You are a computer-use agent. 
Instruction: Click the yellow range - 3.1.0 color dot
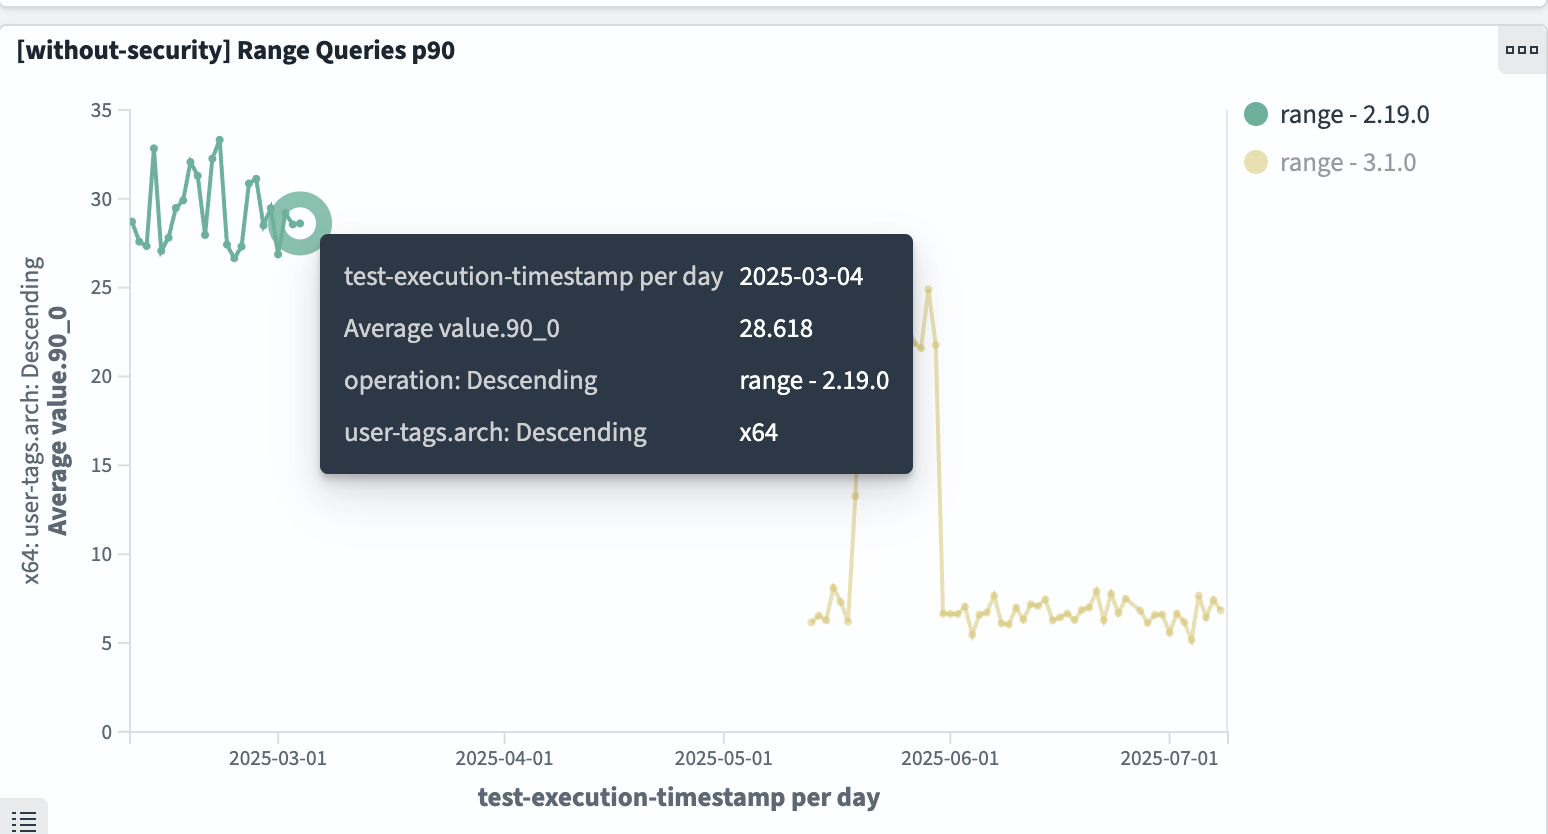1256,162
